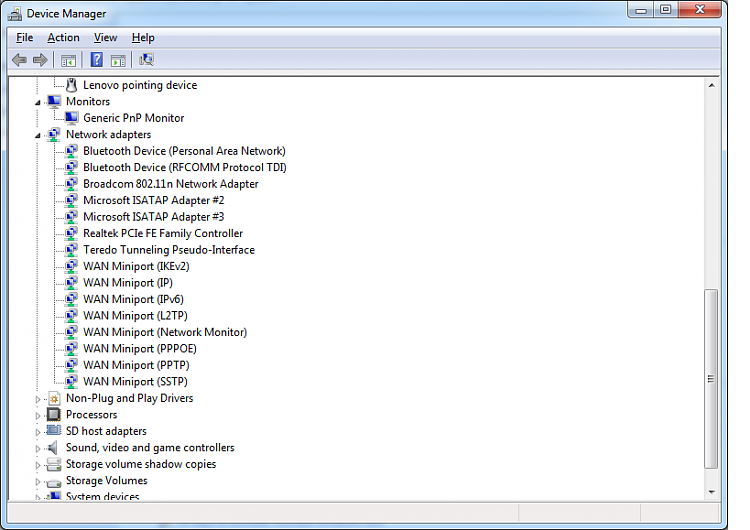Click the Storage volume shadow copies icon
This screenshot has height=530, width=750.
54,464
